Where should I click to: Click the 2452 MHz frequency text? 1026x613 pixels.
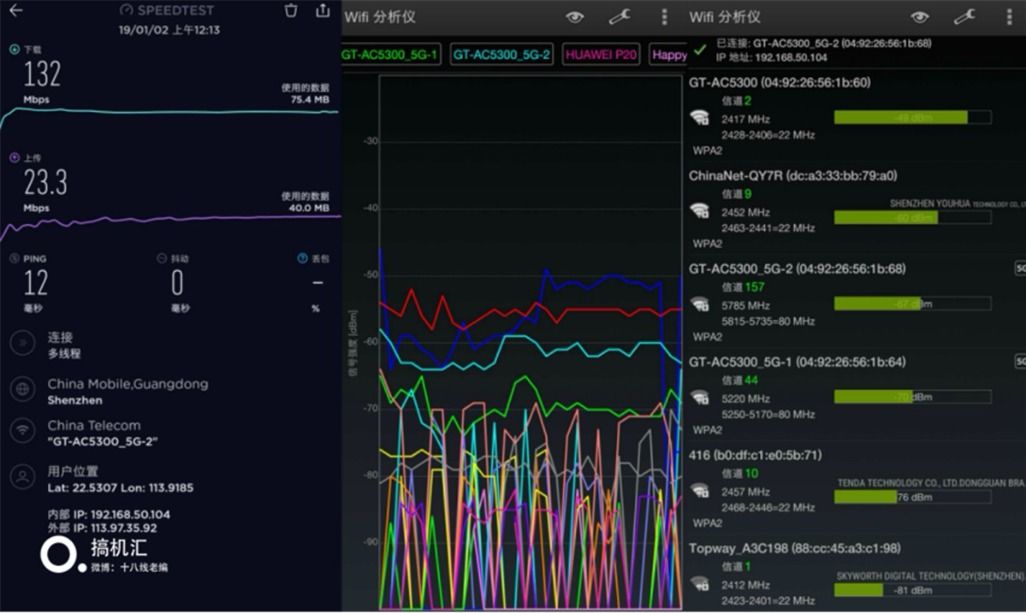coord(745,213)
